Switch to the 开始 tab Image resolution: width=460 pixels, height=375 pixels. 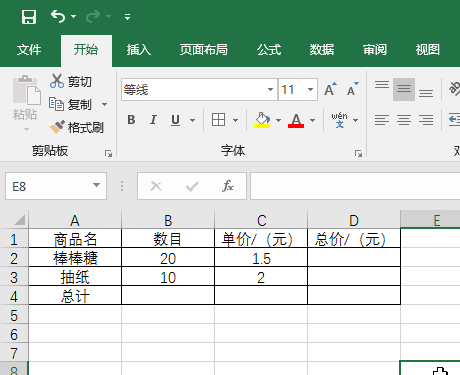pyautogui.click(x=86, y=50)
